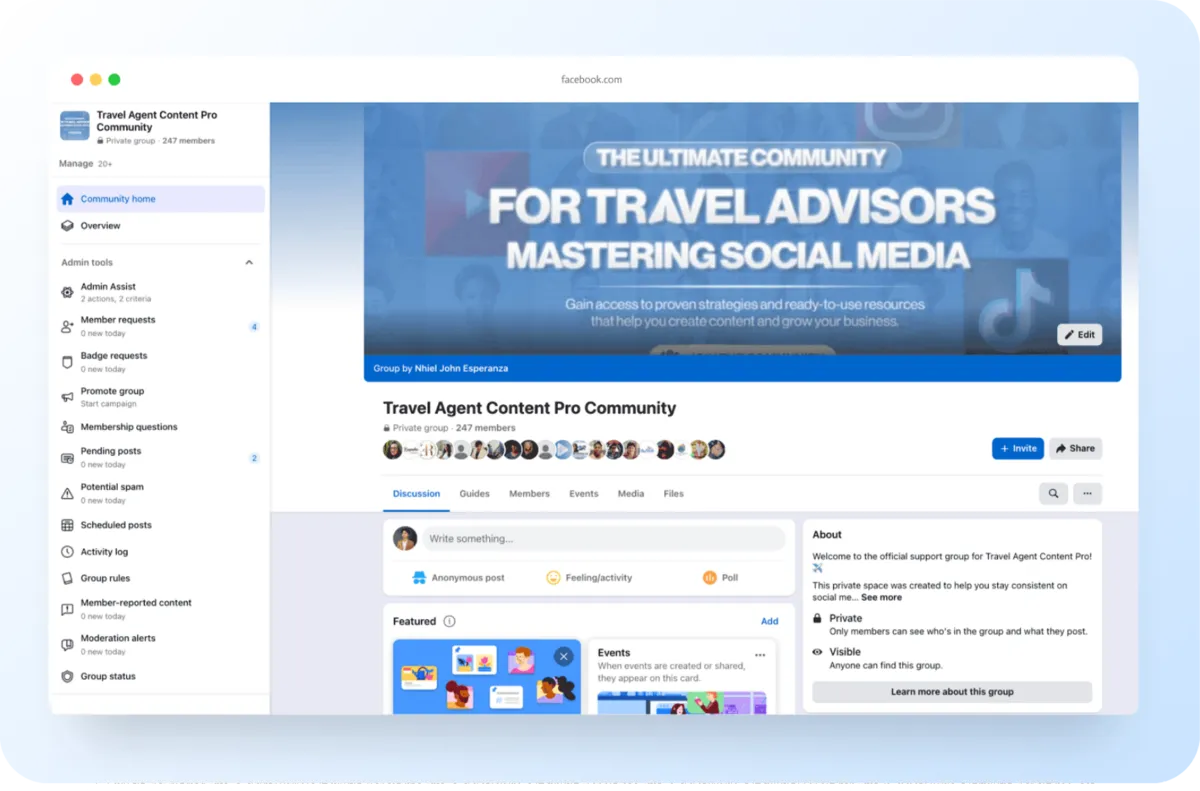Open the Member requests count badge 4
Viewport: 1200px width, 791px height.
pos(254,327)
